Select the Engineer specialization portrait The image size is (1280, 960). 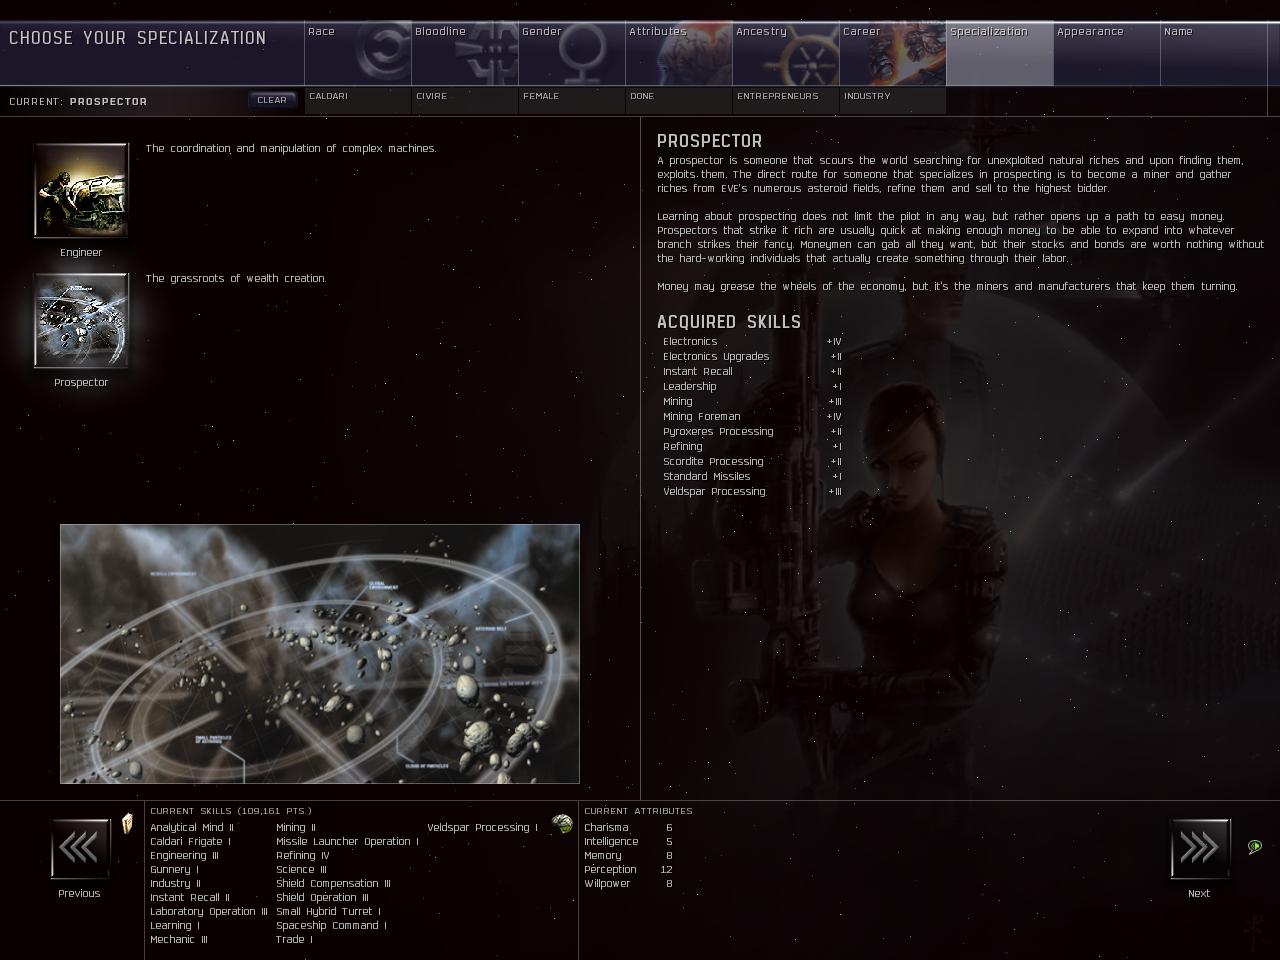(x=81, y=190)
